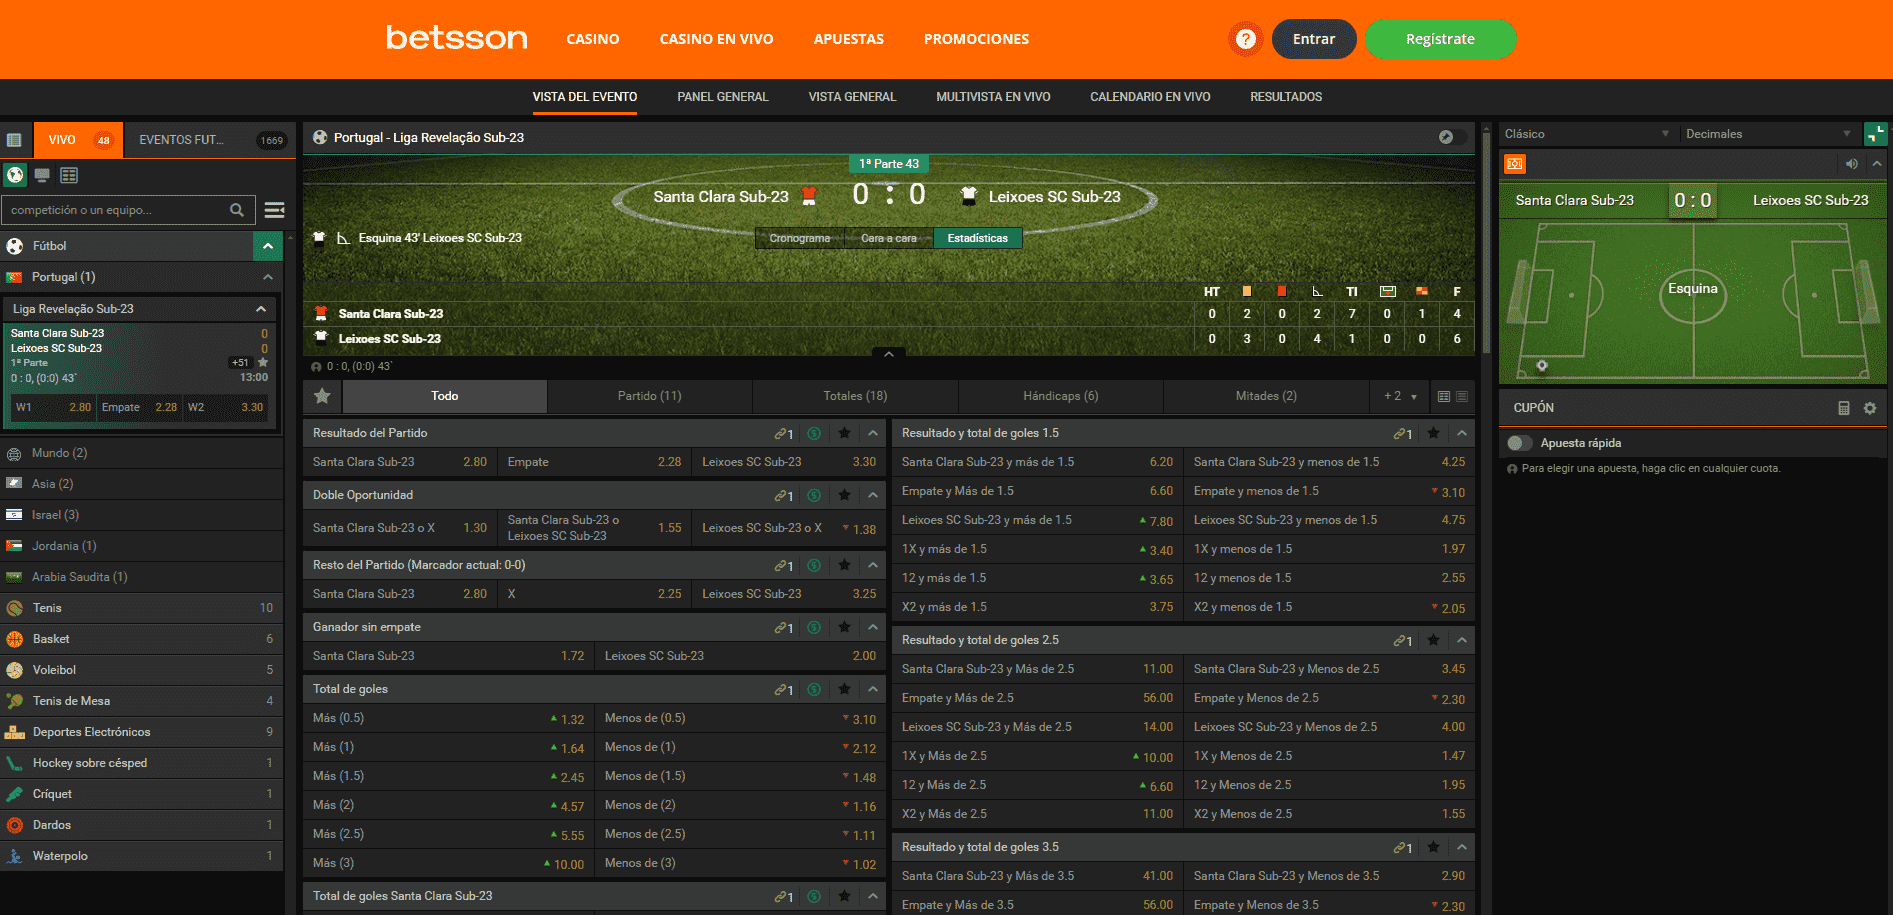Open the Clásico view dropdown
The width and height of the screenshot is (1893, 915).
pyautogui.click(x=1586, y=134)
